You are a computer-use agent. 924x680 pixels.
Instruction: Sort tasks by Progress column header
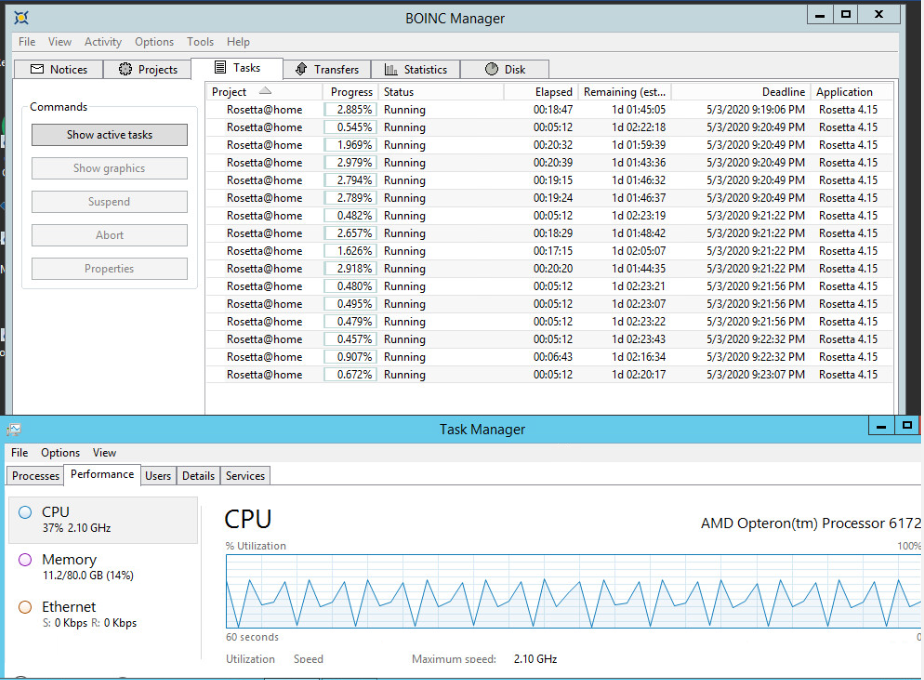tap(351, 92)
